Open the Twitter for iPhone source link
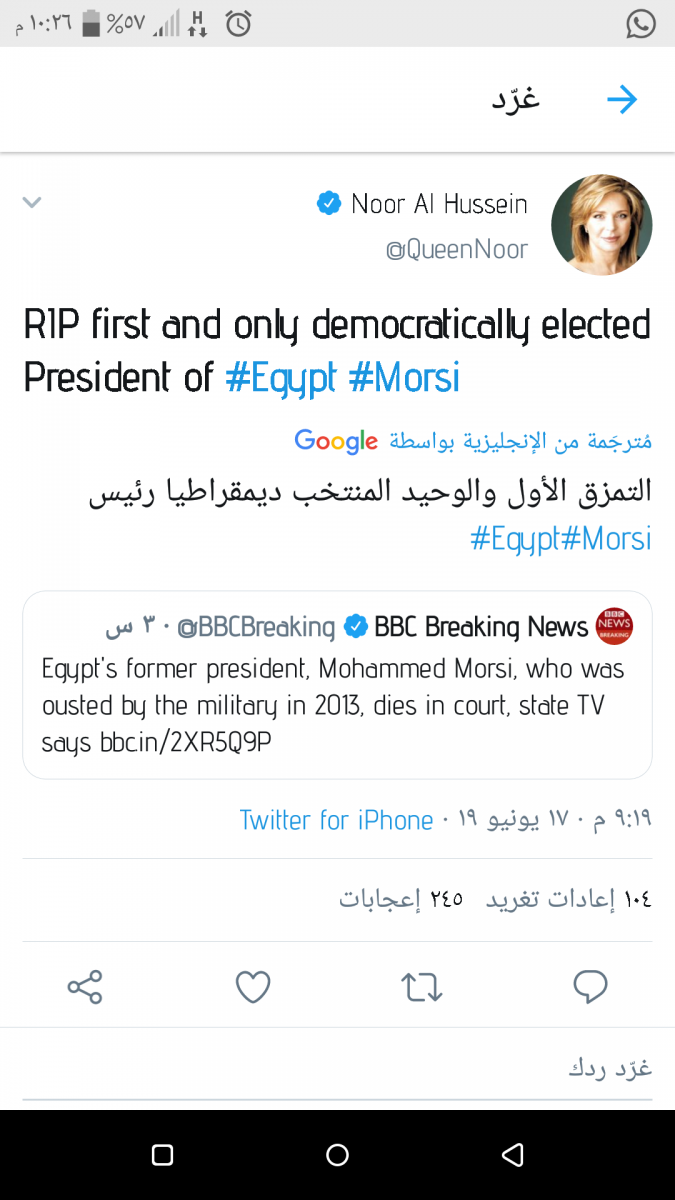The height and width of the screenshot is (1200, 675). click(x=336, y=820)
